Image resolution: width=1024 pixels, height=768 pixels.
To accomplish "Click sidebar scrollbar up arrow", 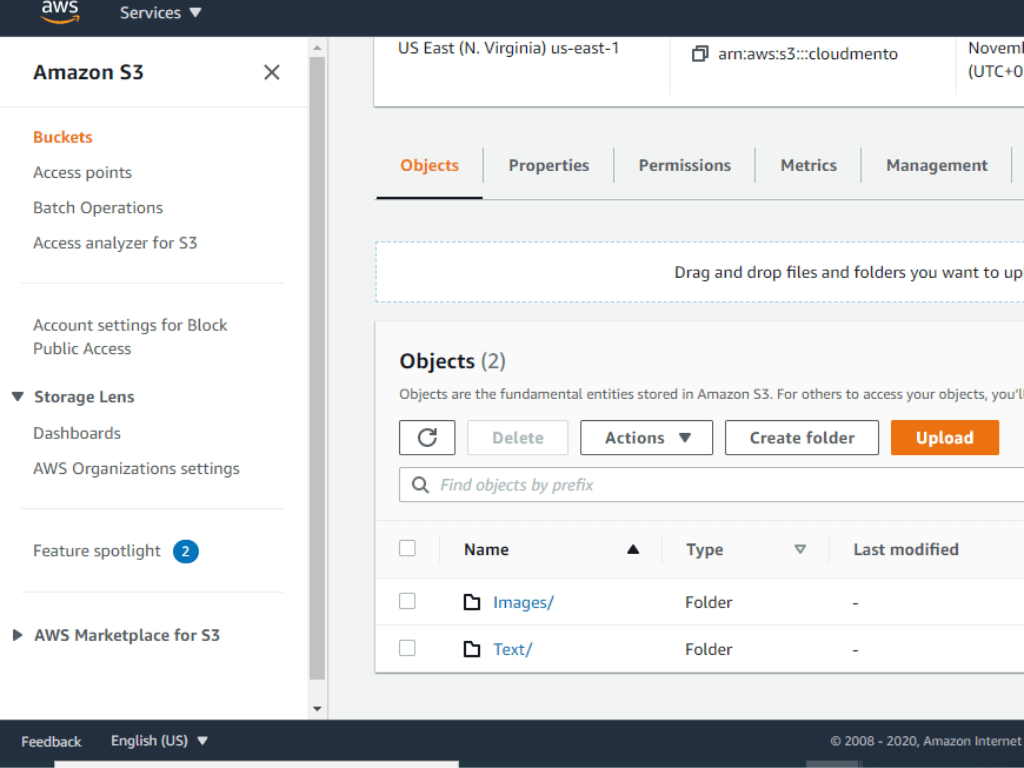I will pos(317,48).
